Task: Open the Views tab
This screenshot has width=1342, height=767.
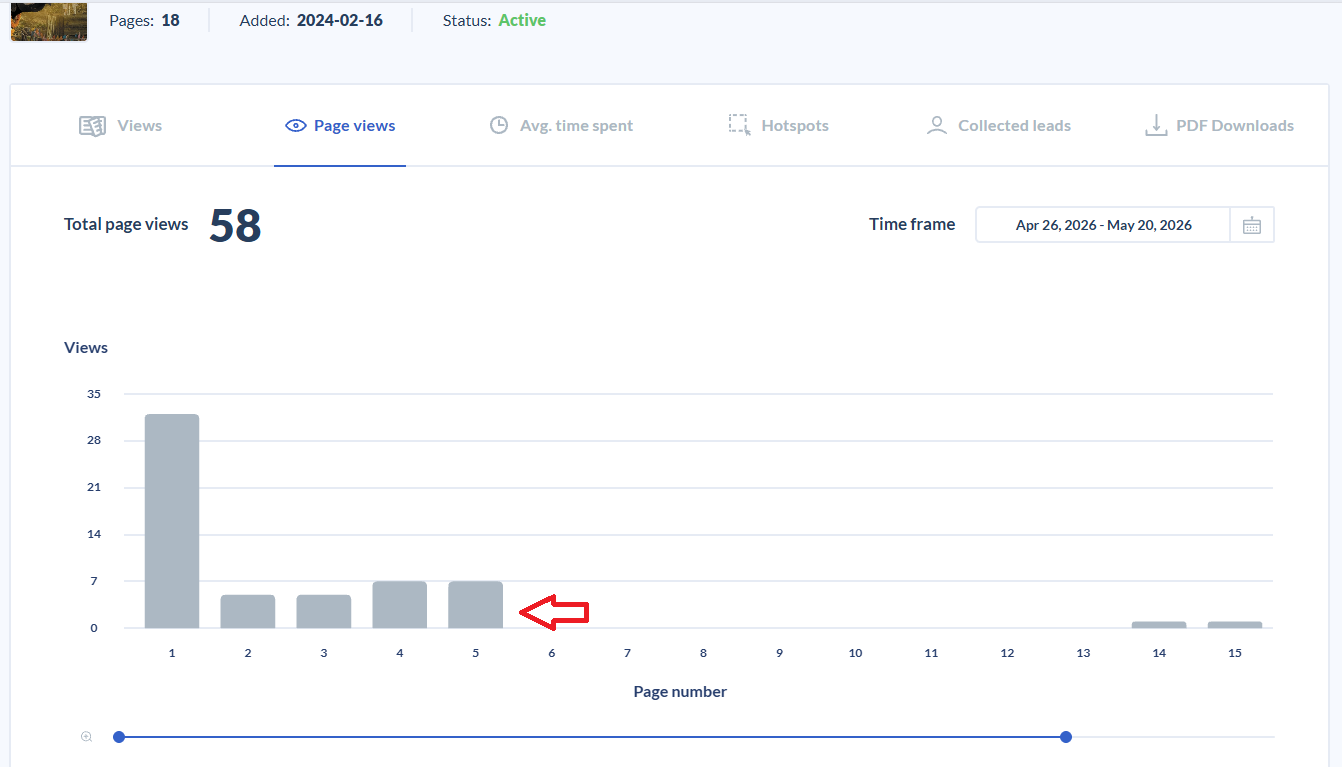Action: coord(120,125)
